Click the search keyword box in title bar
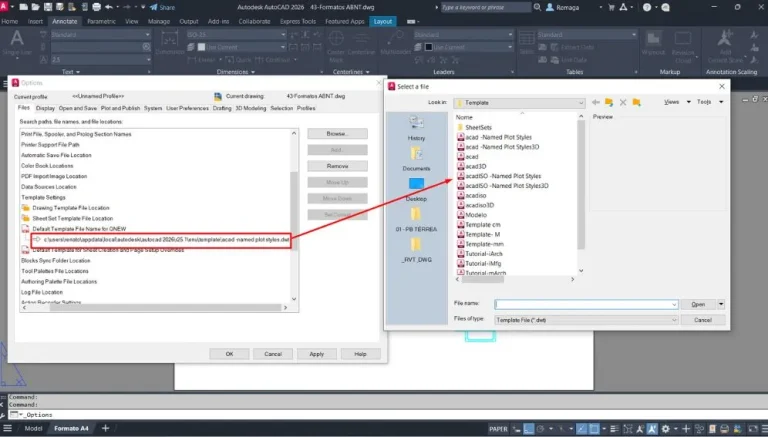Screen dimensions: 768x437 [486, 7]
